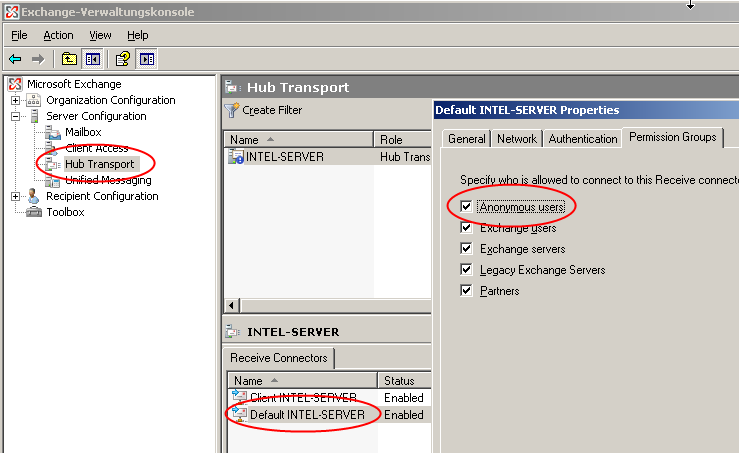
Task: Select the Recipient Configuration label
Action: [x=102, y=196]
